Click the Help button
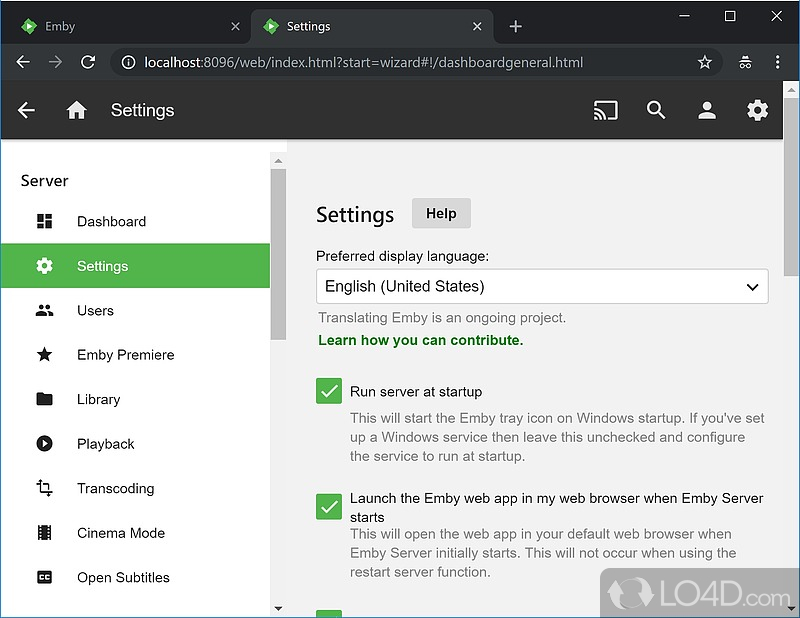 click(441, 213)
